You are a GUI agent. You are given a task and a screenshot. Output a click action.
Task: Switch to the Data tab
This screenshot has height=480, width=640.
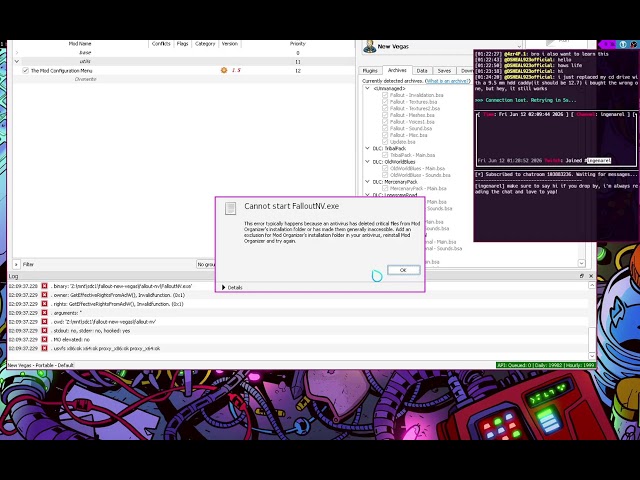pyautogui.click(x=422, y=71)
